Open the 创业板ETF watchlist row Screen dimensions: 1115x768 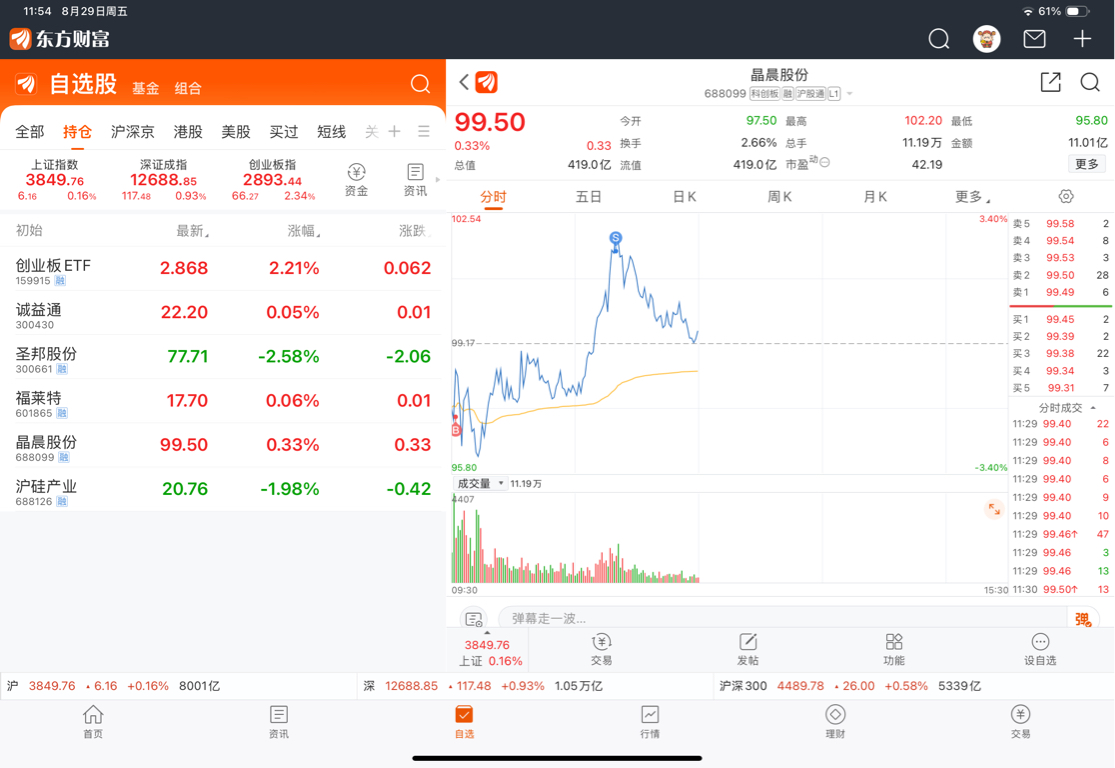(223, 269)
